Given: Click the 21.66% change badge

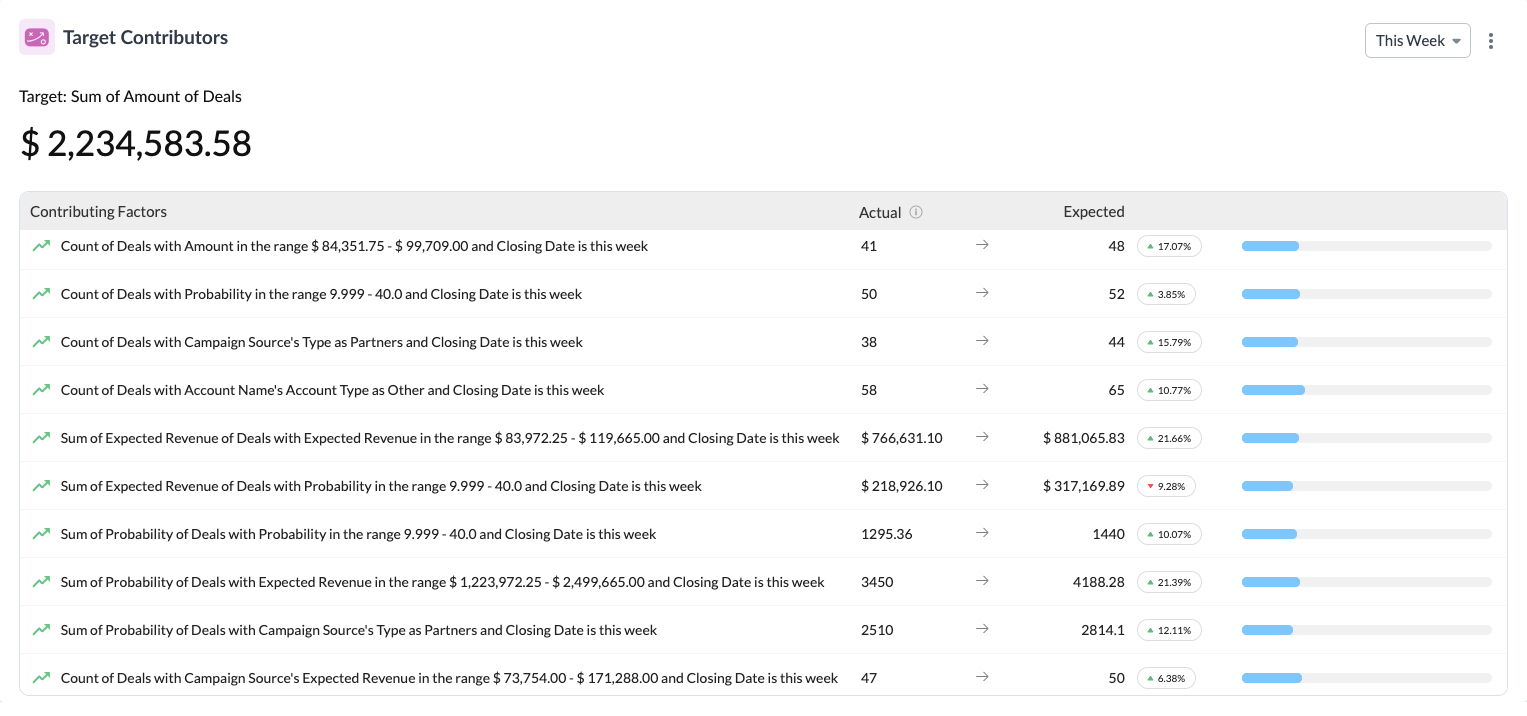Looking at the screenshot, I should coord(1168,438).
